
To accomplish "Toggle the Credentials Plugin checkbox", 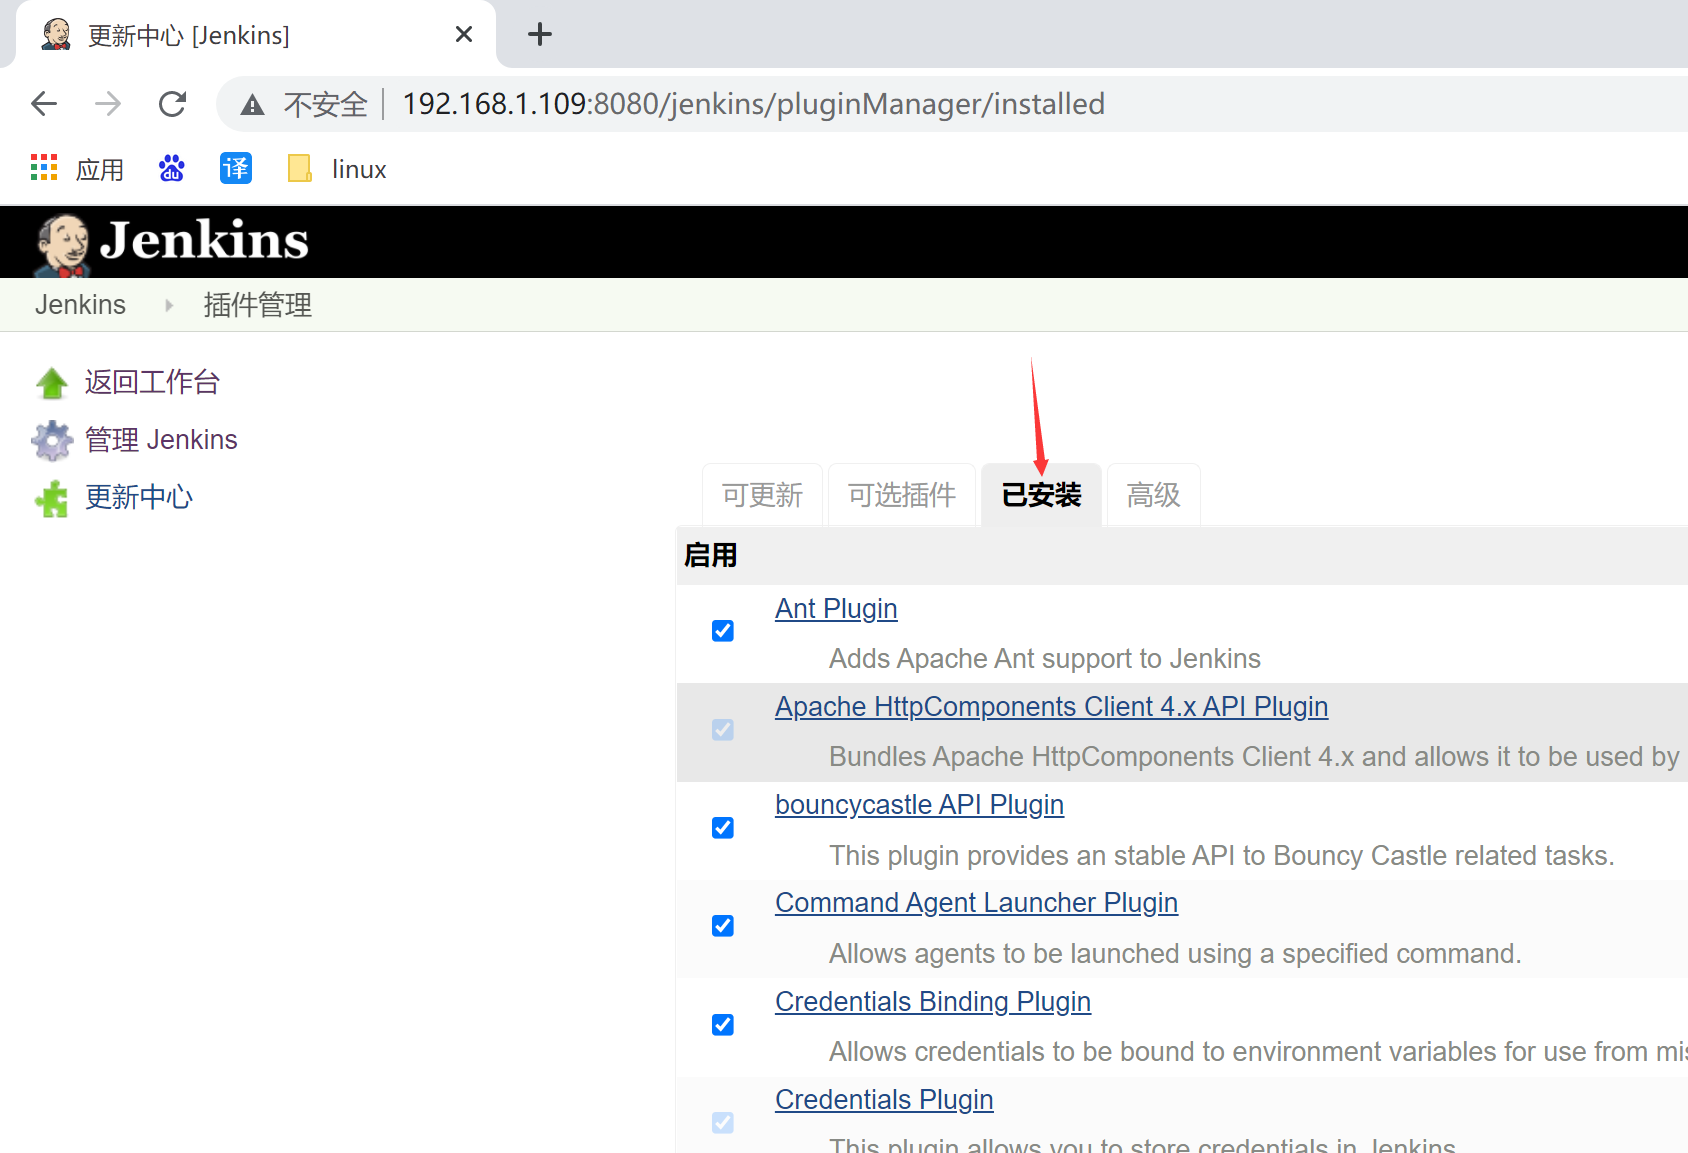I will pos(723,1123).
